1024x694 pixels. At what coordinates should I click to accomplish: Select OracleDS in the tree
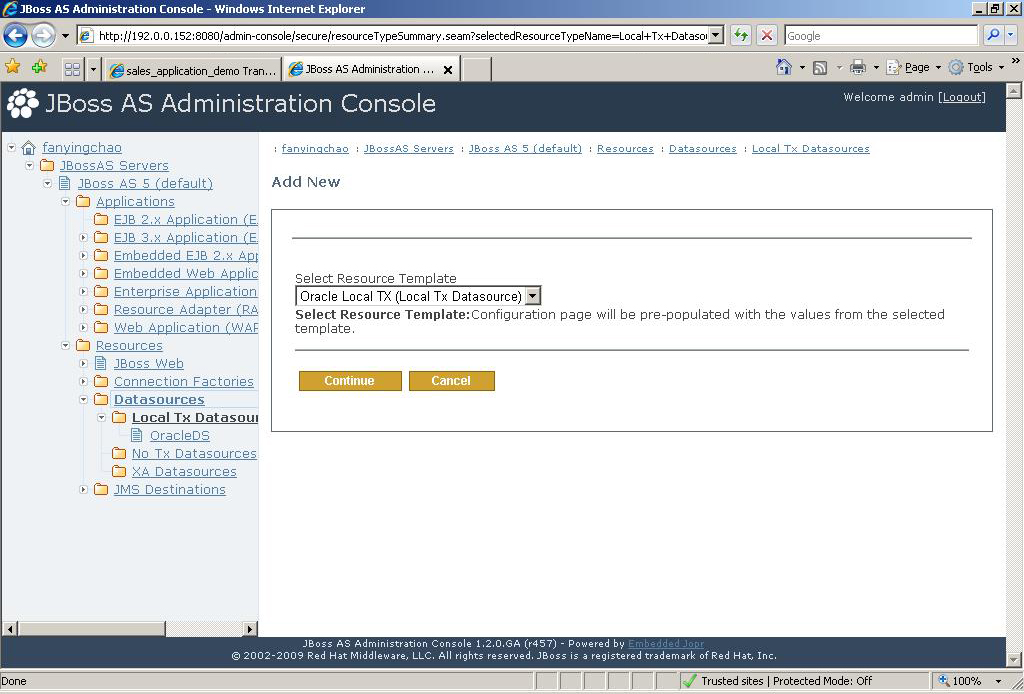pyautogui.click(x=180, y=435)
